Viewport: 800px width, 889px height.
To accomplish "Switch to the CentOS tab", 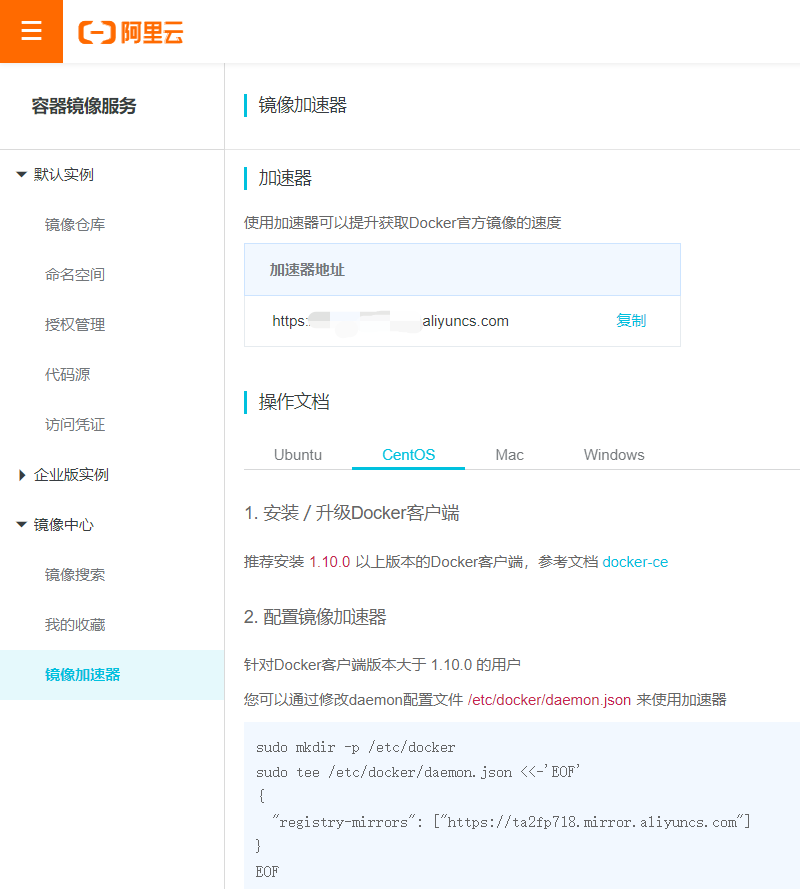I will click(408, 455).
